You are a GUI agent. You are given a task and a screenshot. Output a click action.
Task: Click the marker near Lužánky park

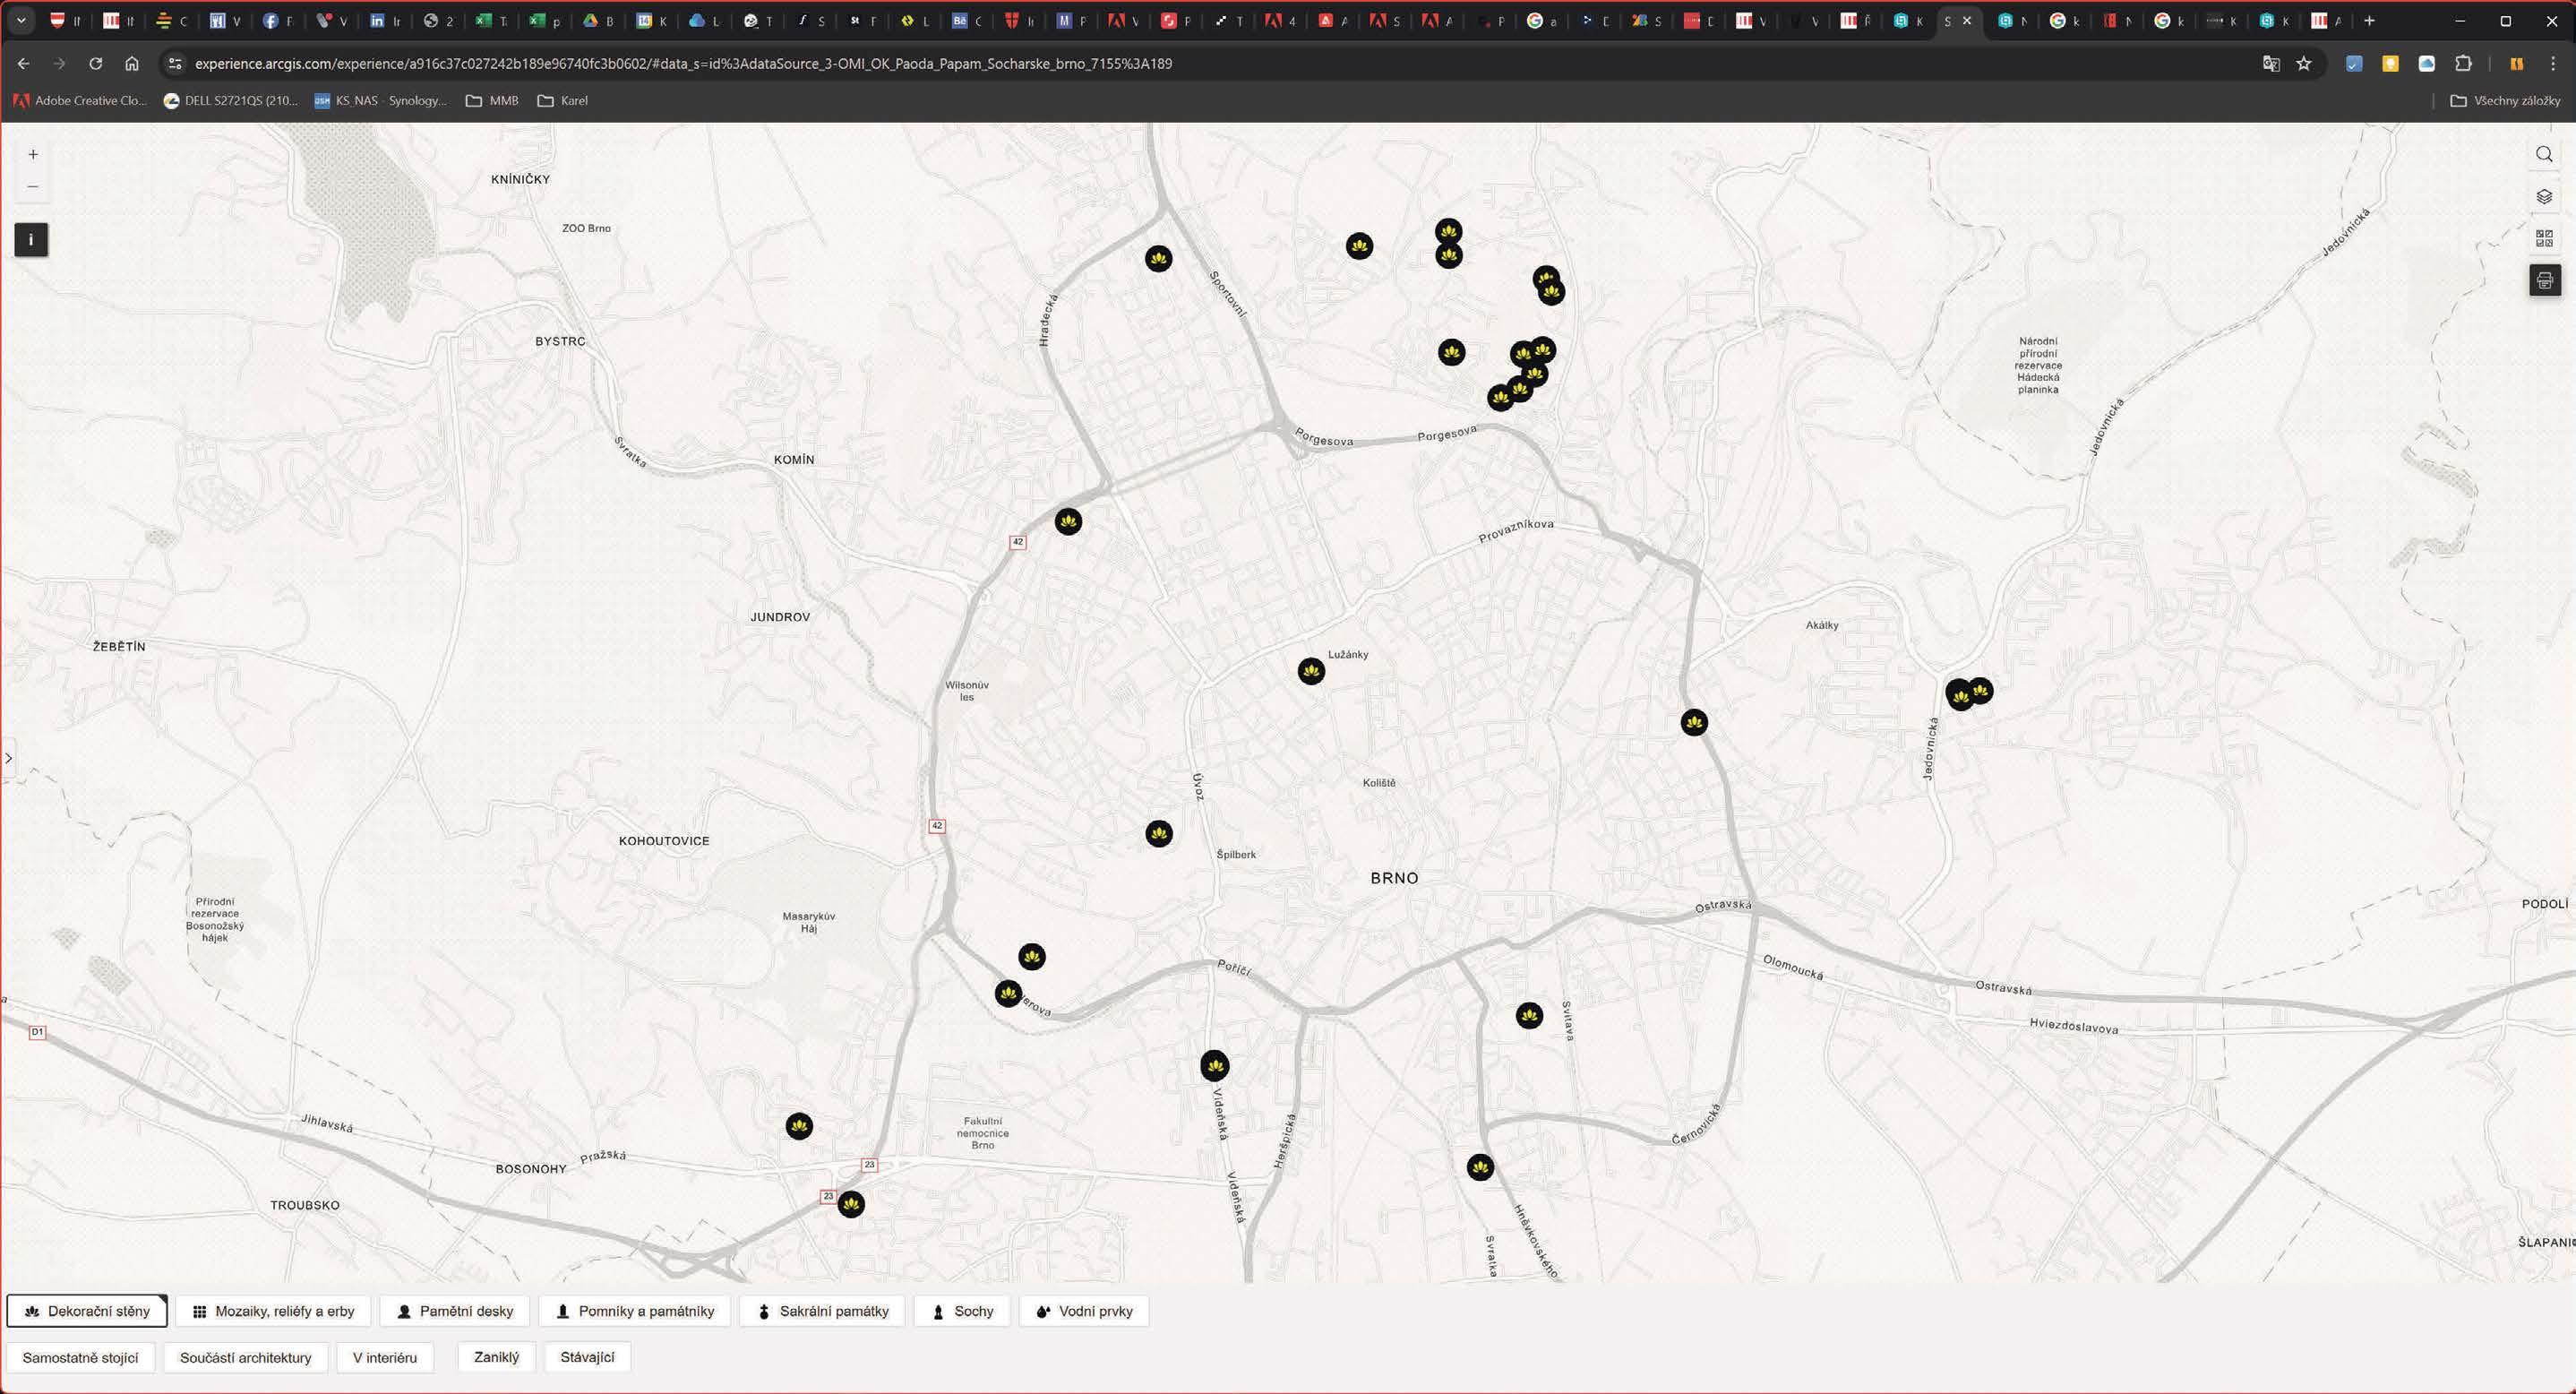(x=1311, y=671)
